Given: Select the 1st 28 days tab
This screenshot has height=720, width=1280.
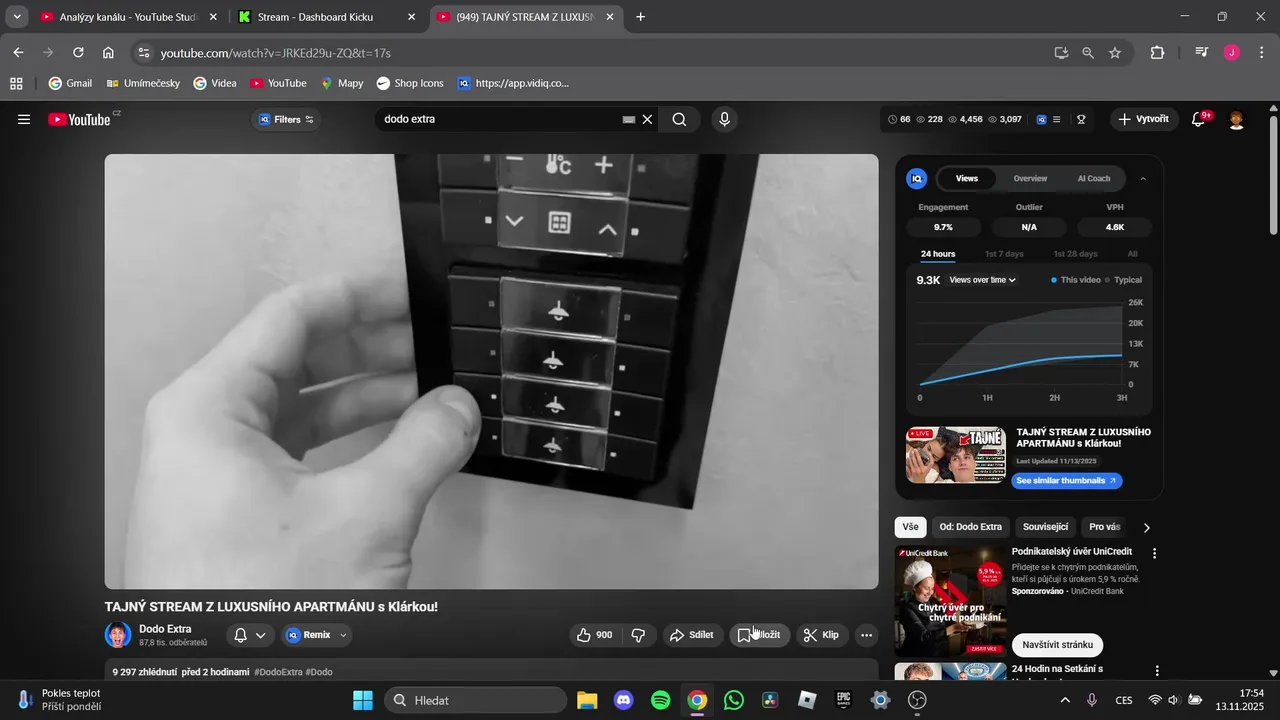Looking at the screenshot, I should (1076, 254).
